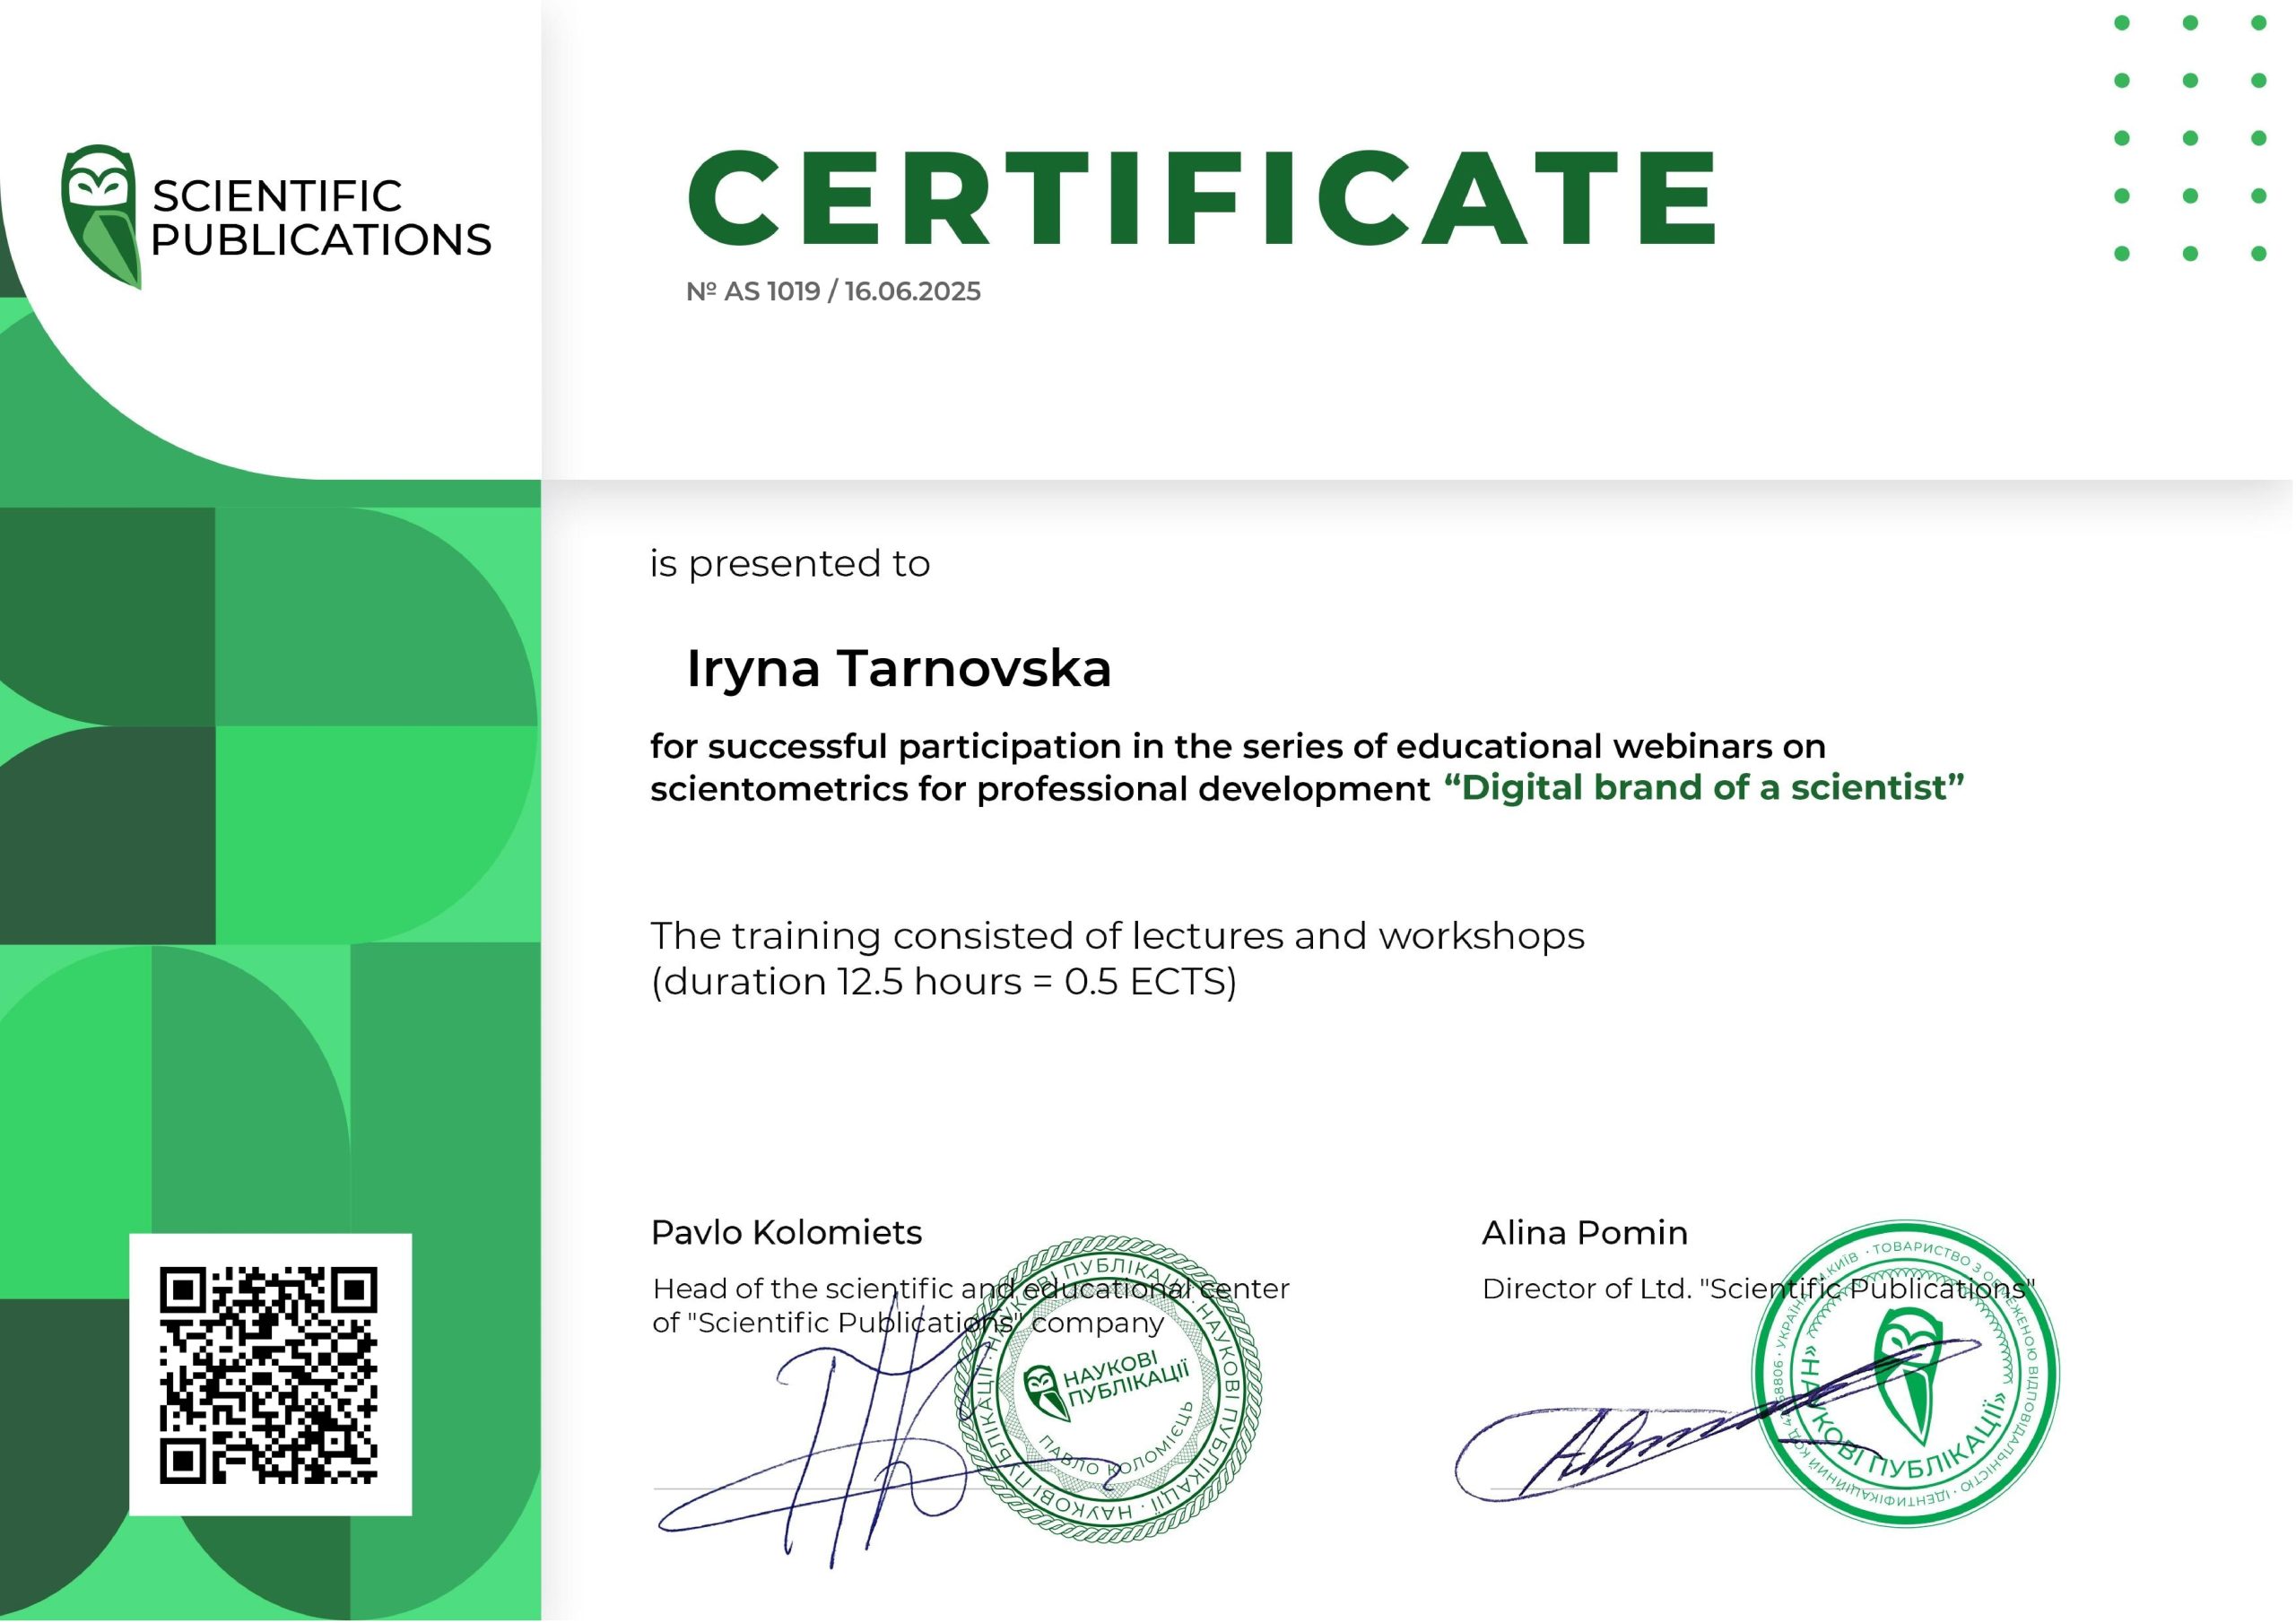Viewport: 2296px width, 1623px height.
Task: Click the bright green square pattern block
Action: [x=376, y=835]
